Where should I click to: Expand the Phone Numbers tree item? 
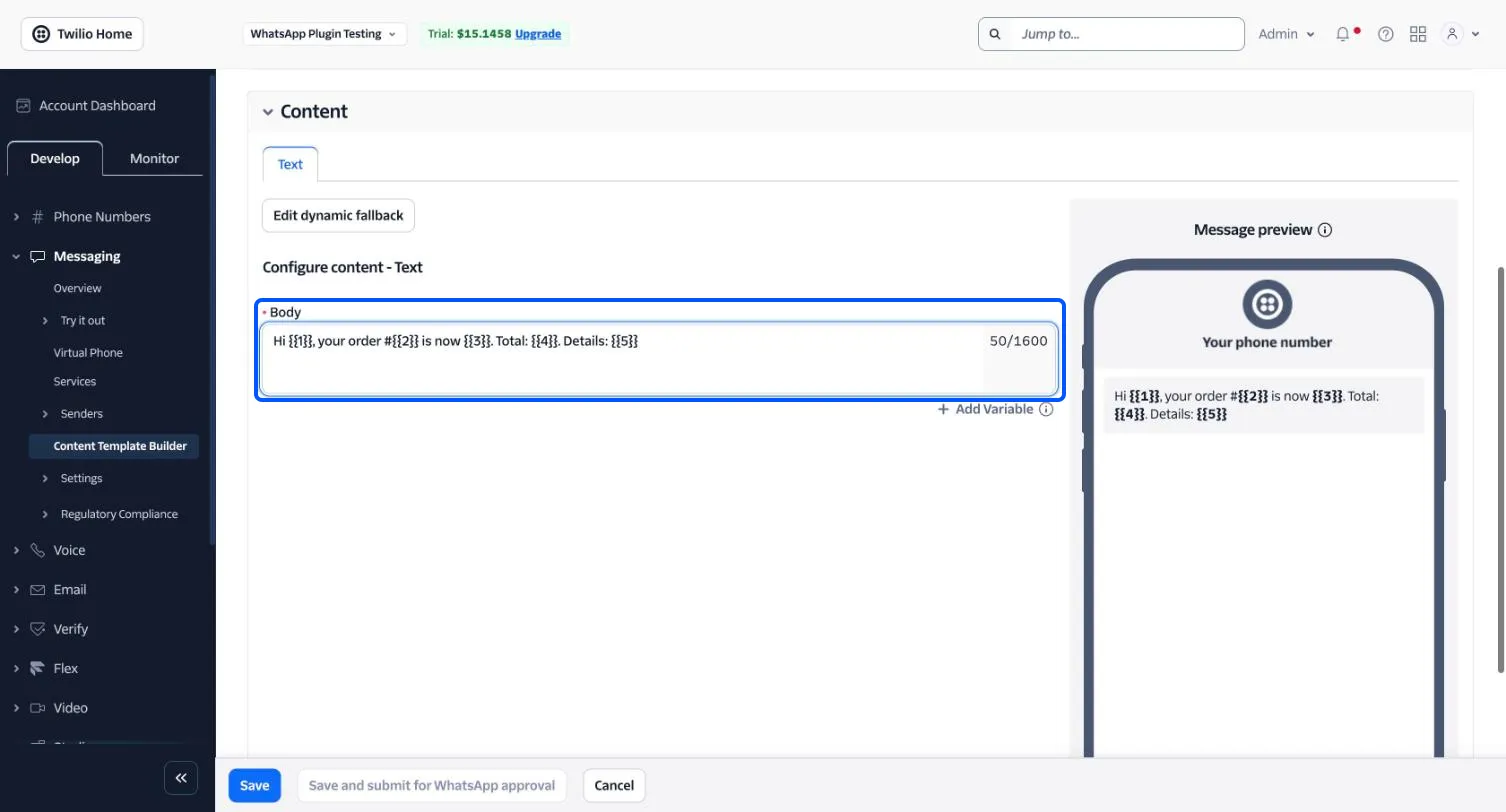16,217
